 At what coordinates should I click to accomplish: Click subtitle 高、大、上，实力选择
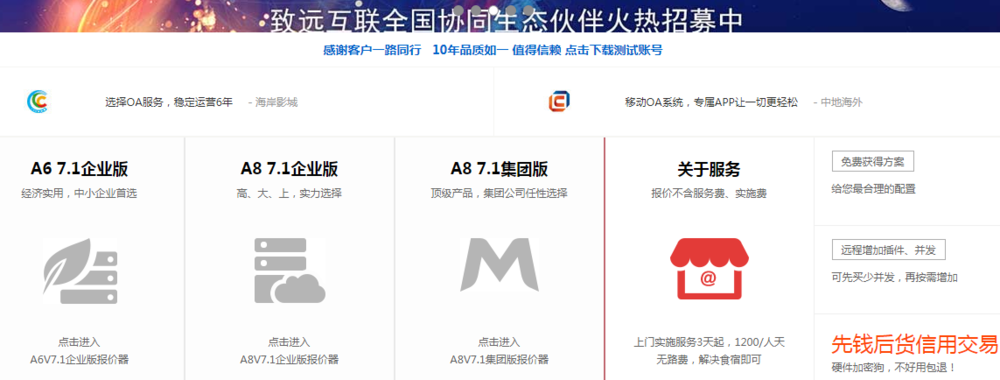[x=289, y=193]
